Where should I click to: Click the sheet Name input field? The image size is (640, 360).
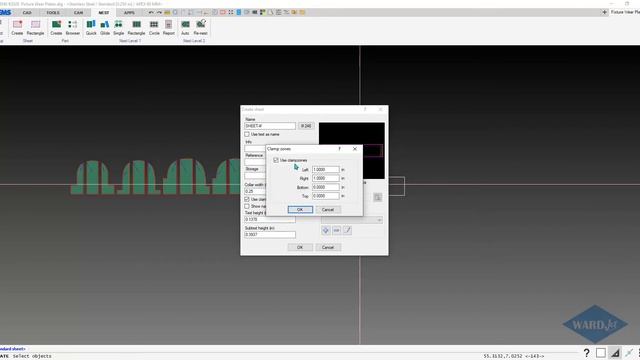click(x=270, y=126)
